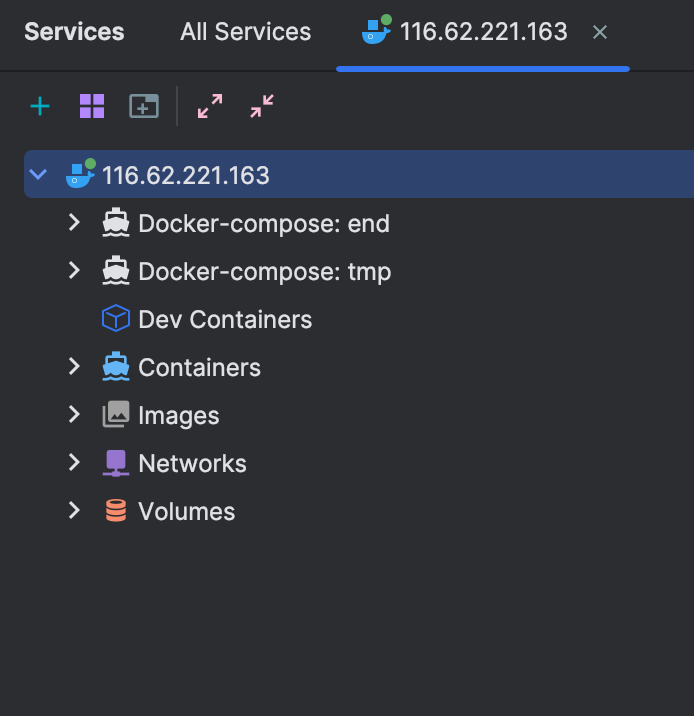694x716 pixels.
Task: Select the Containers row label
Action: (200, 367)
